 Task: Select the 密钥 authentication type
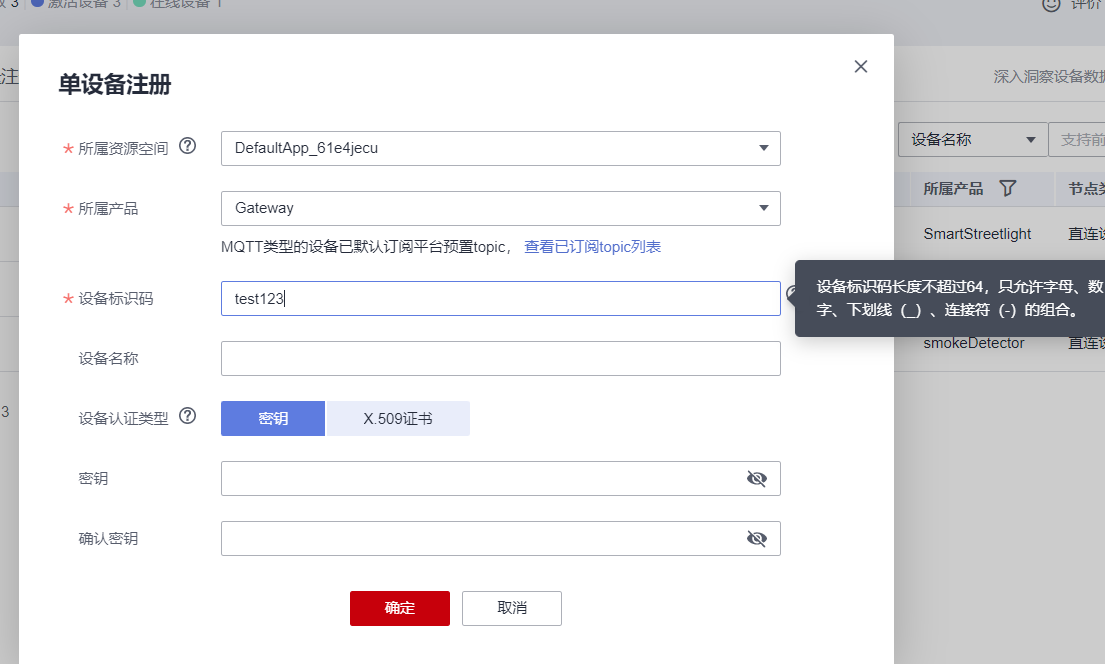tap(273, 419)
